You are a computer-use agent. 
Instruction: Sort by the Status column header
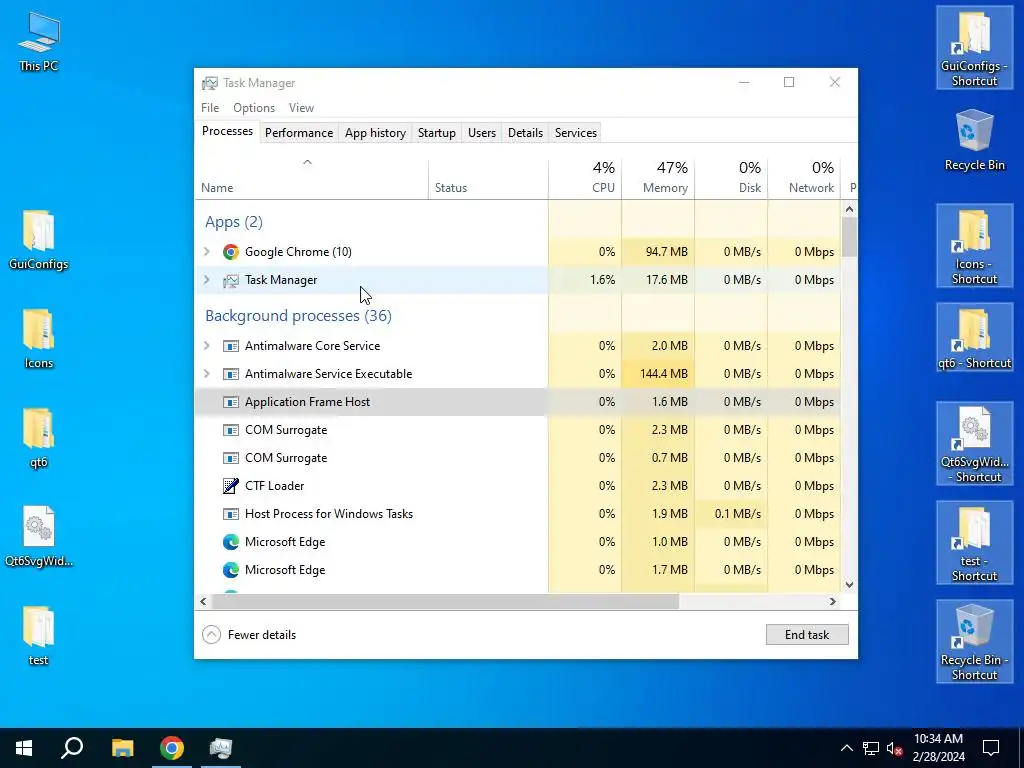(x=488, y=178)
